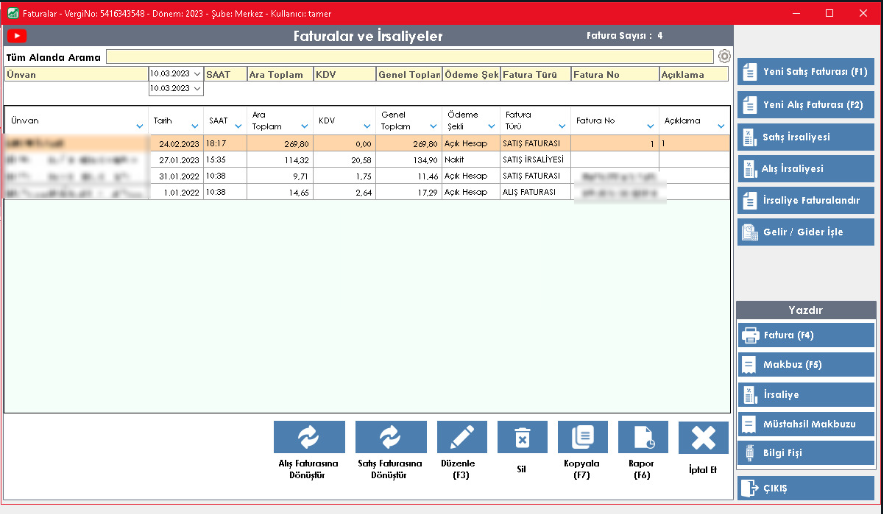Open Fatura No column filter arrow
This screenshot has width=883, height=514.
(x=650, y=126)
